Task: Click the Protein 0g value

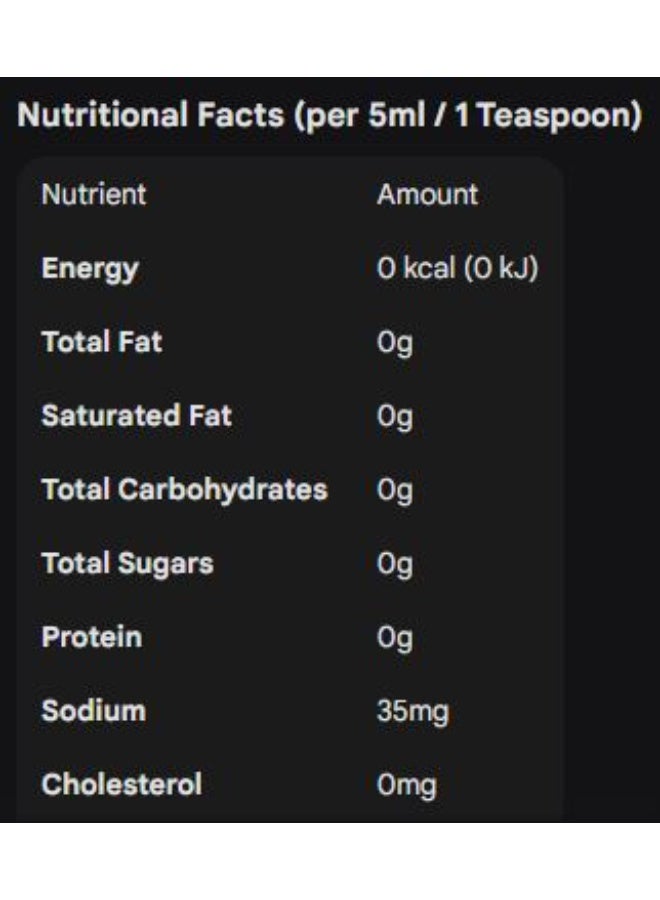Action: click(395, 639)
